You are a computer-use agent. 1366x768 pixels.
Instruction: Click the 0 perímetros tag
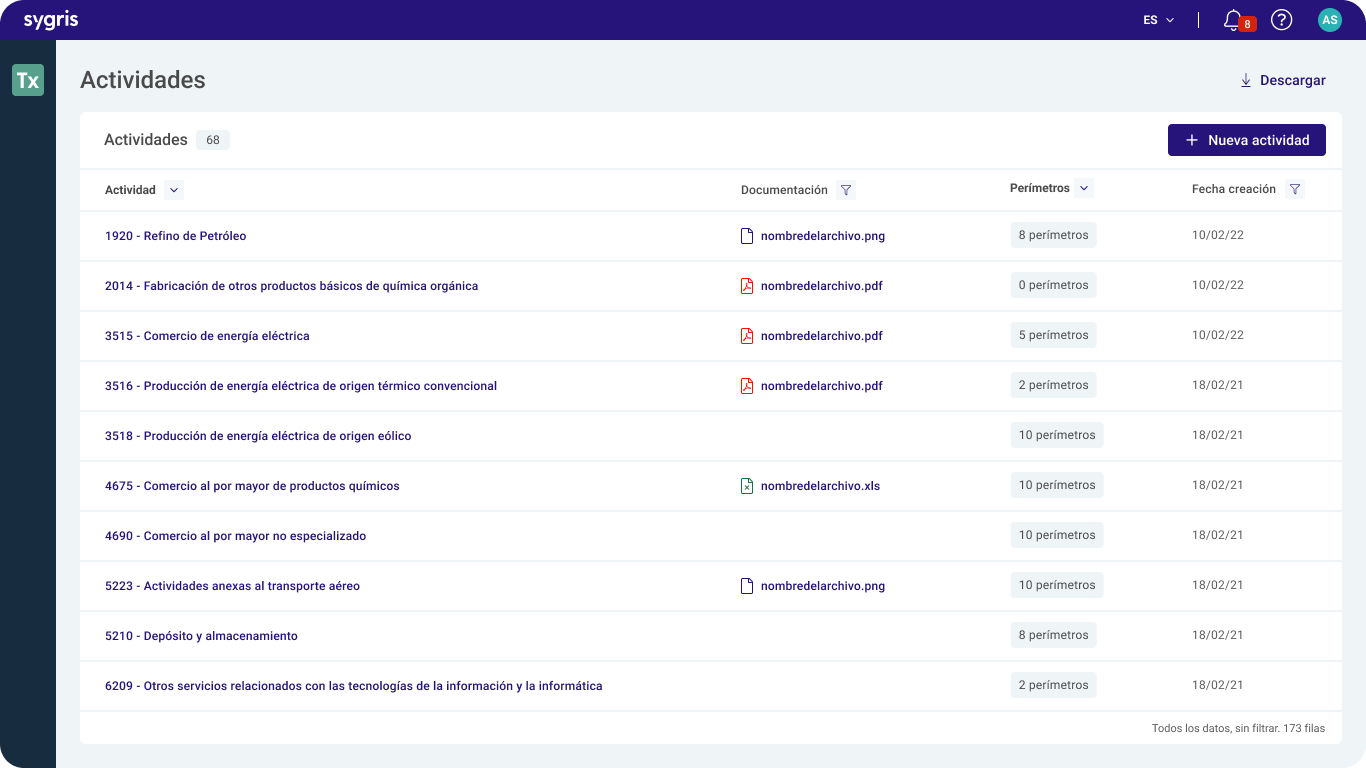point(1053,285)
